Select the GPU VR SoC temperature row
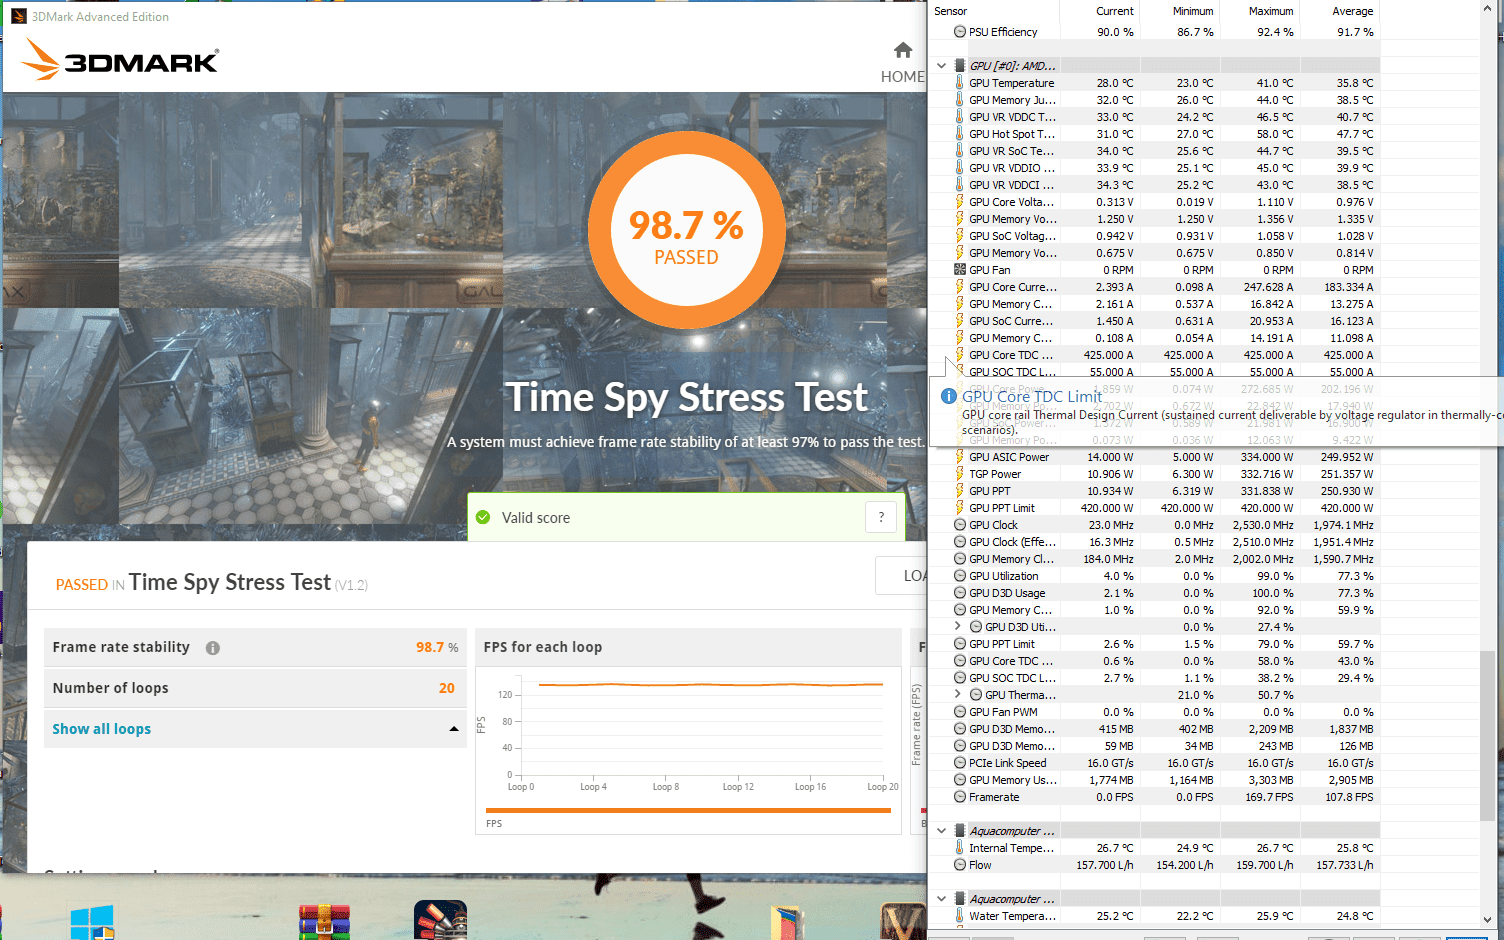The image size is (1504, 940). coord(1154,151)
